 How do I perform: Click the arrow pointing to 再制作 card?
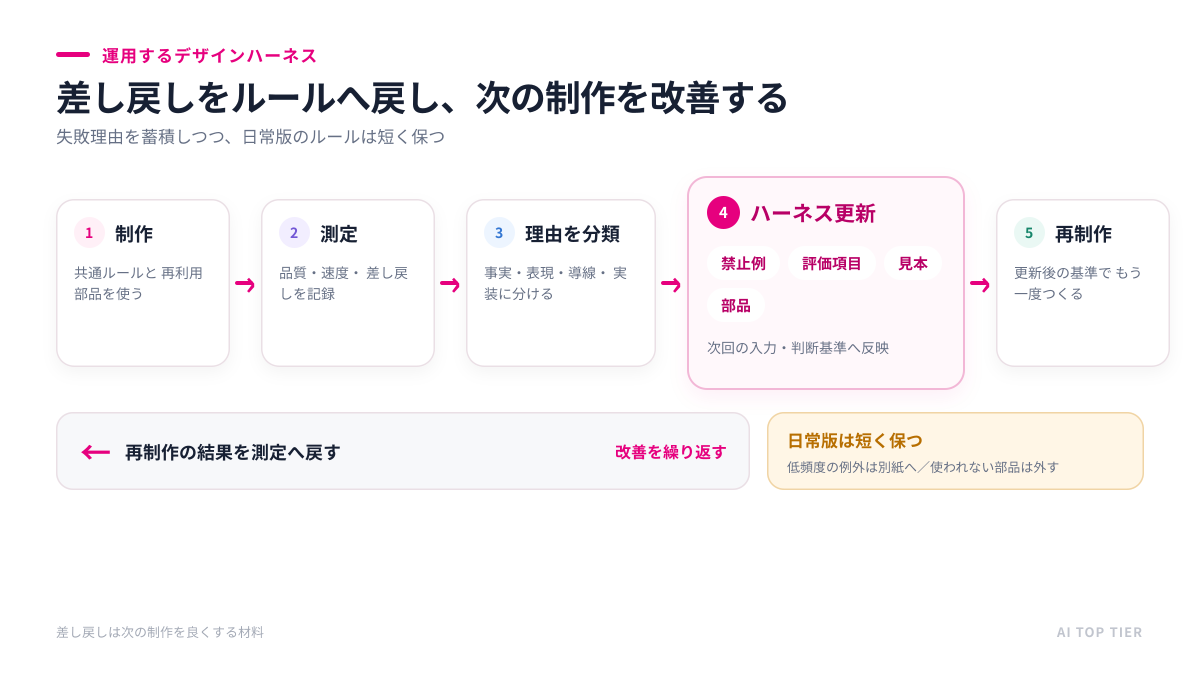point(980,285)
